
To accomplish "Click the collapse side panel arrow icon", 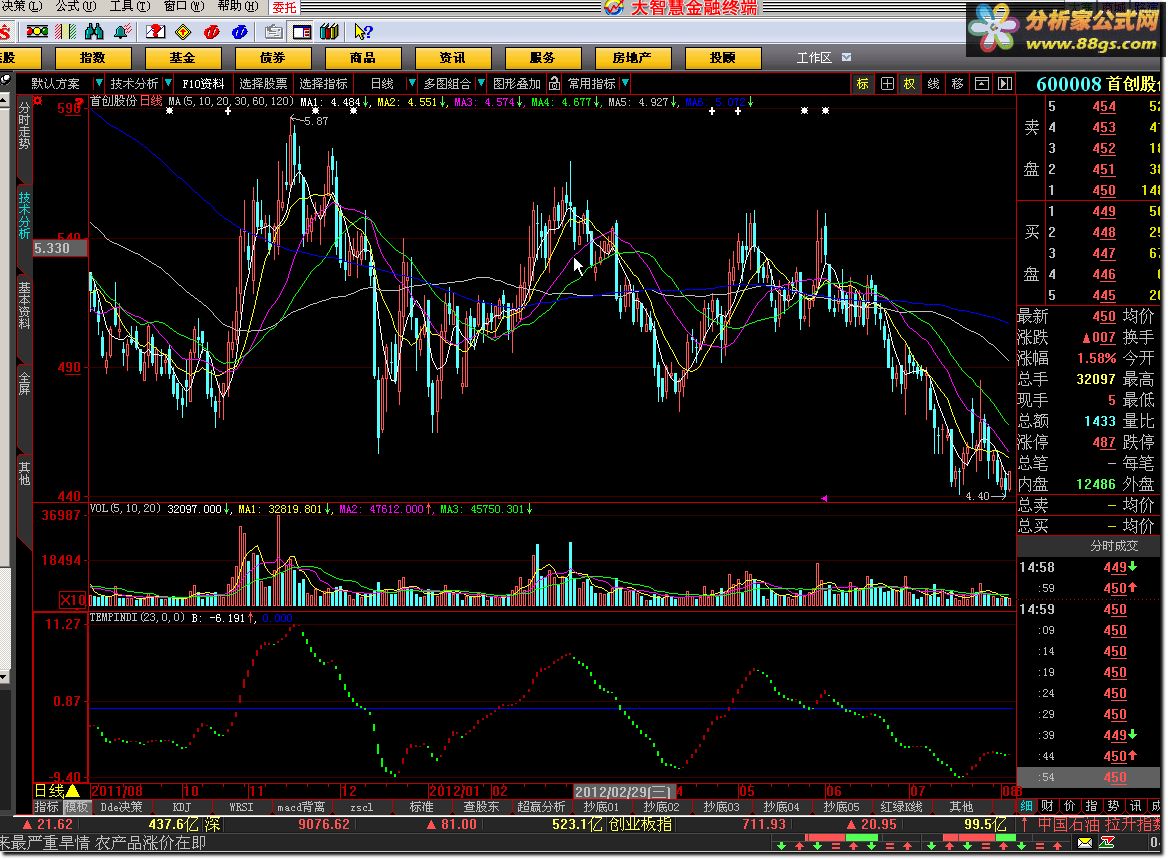I will [x=1004, y=84].
